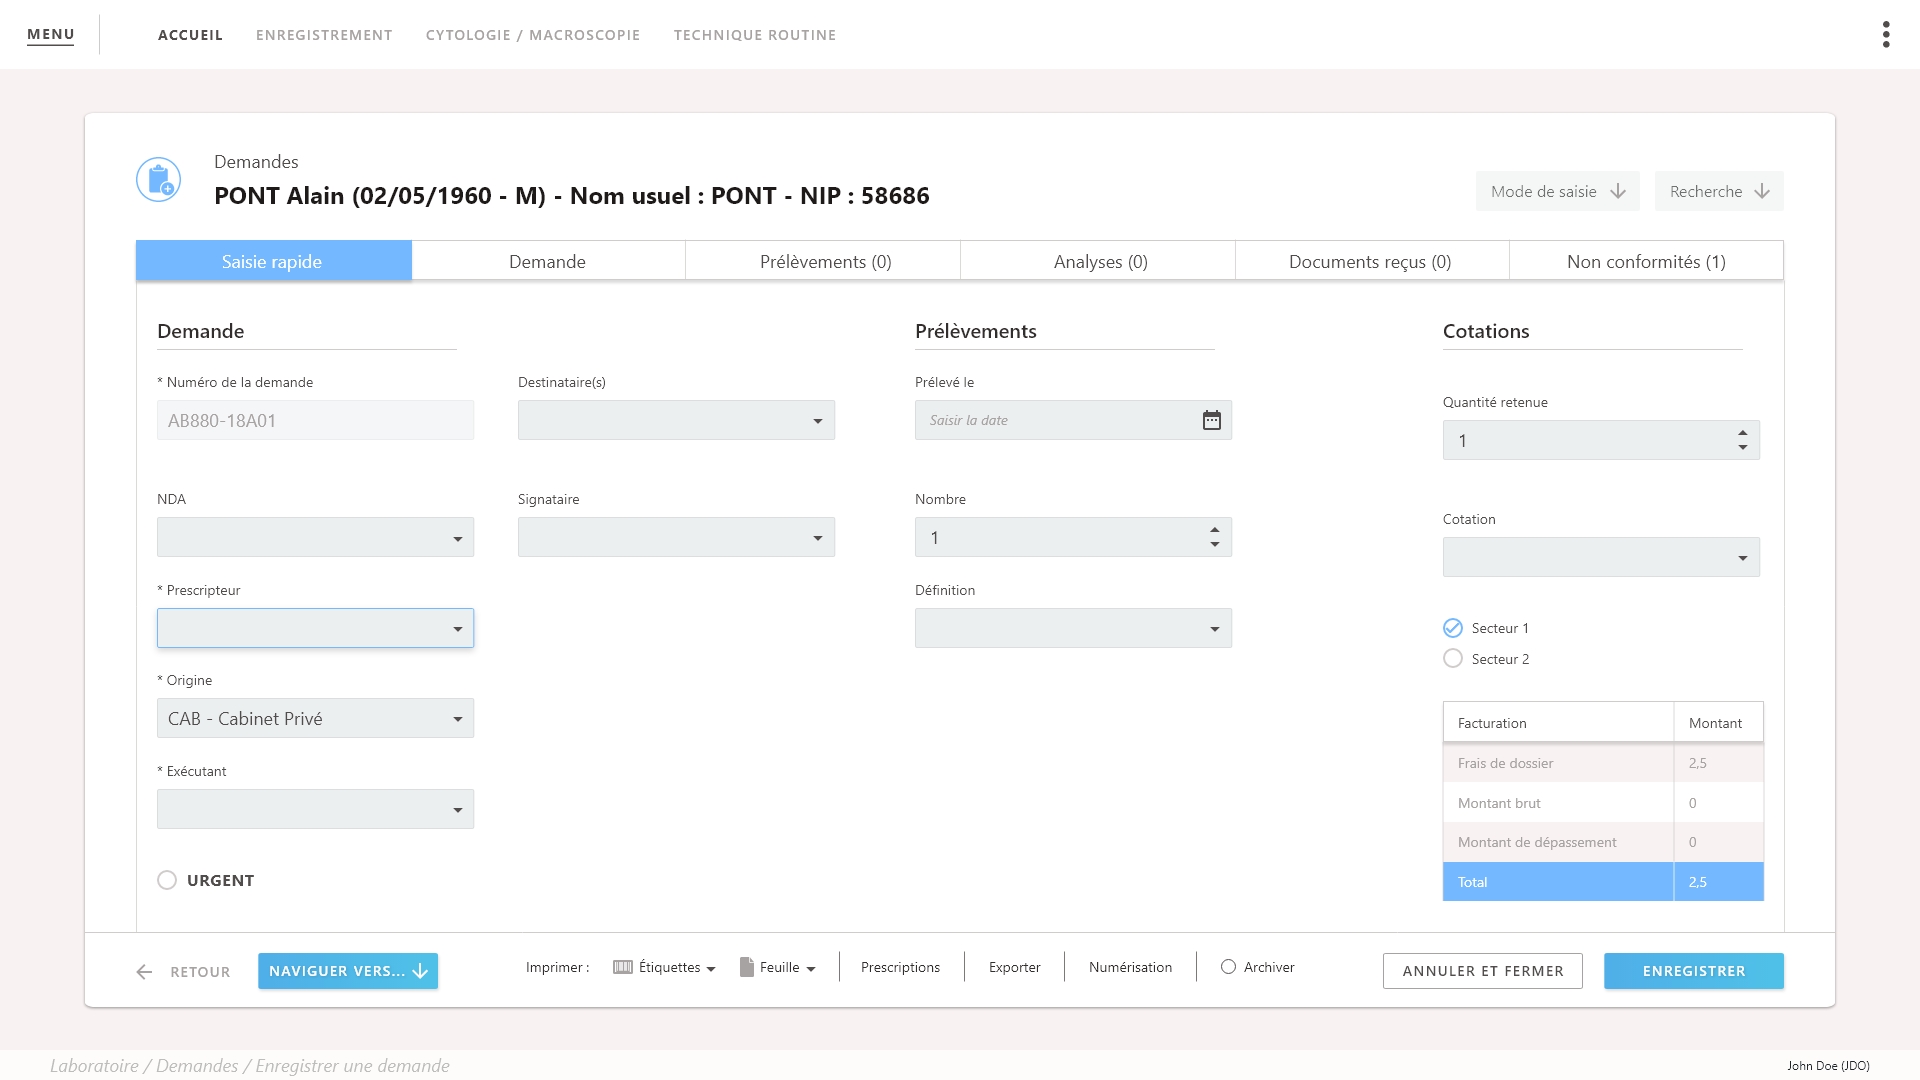This screenshot has width=1920, height=1080.
Task: Click the Étiquettes barcode print icon
Action: tap(623, 967)
